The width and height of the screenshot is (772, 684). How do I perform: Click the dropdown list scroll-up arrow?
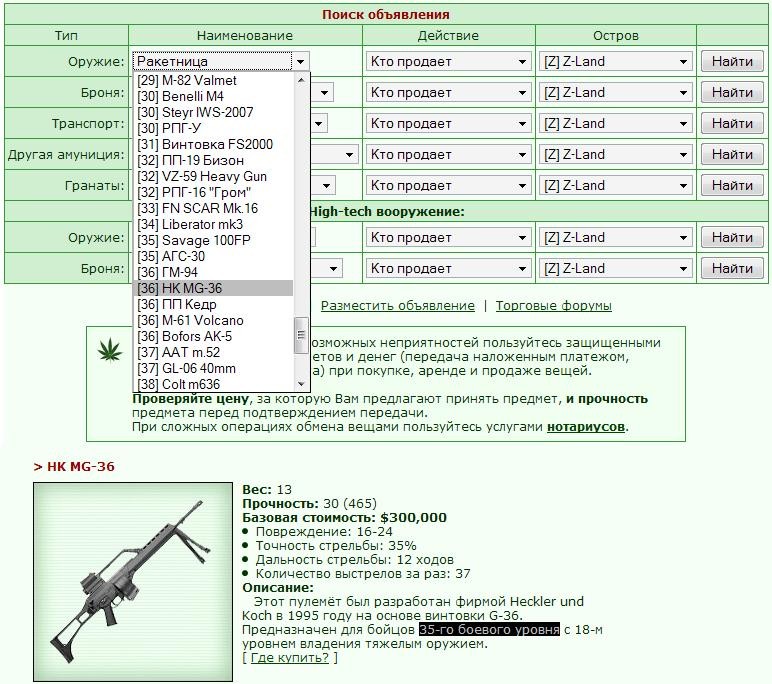pos(301,79)
